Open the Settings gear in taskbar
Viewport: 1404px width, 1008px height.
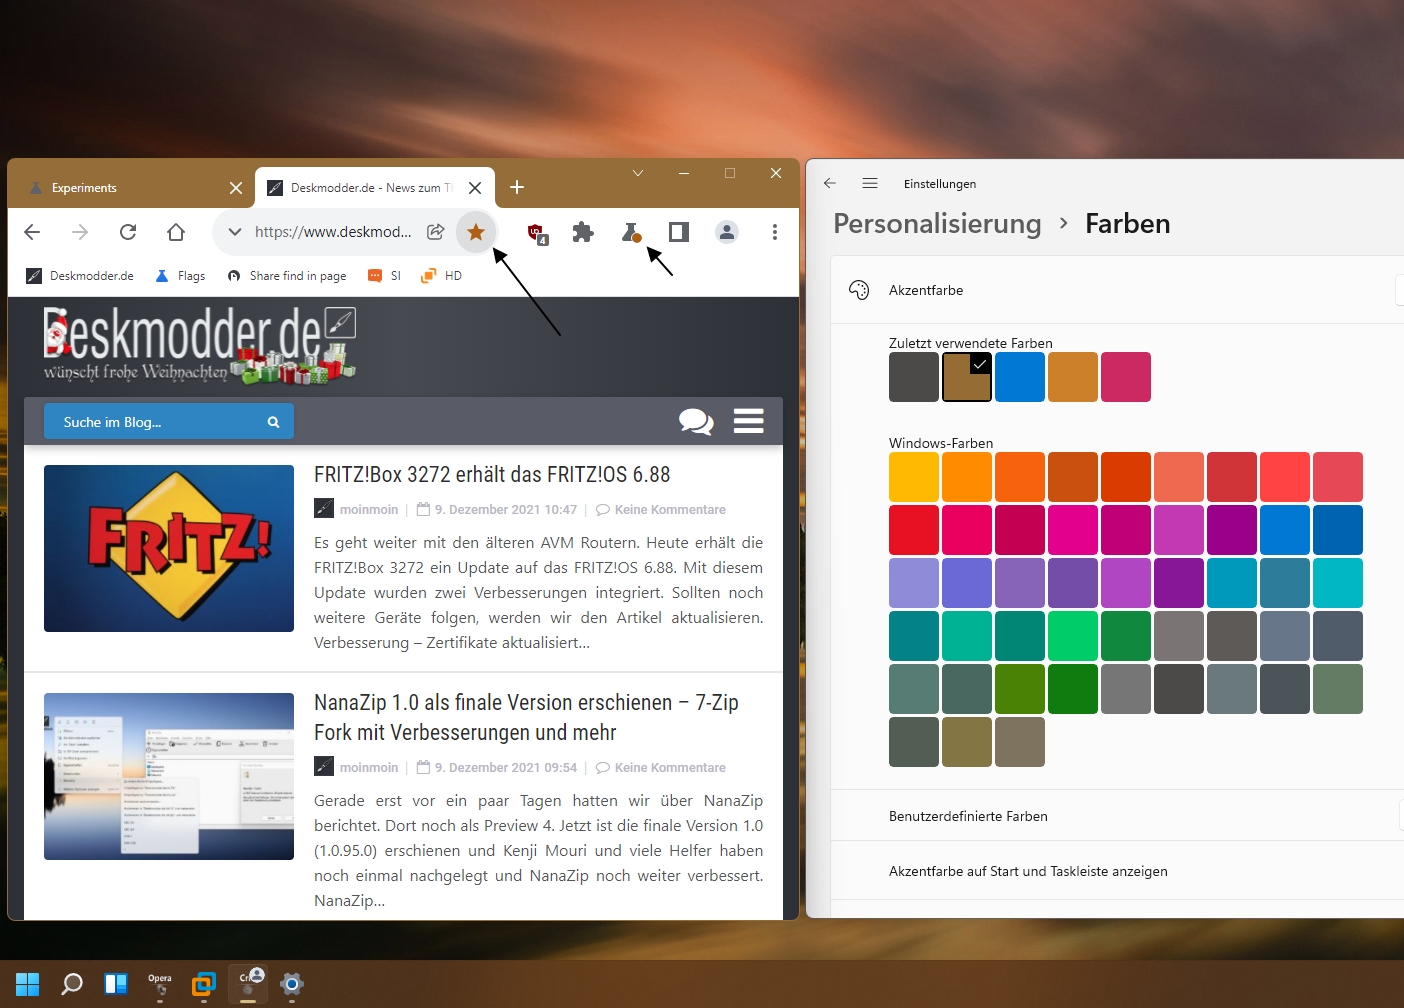(292, 984)
